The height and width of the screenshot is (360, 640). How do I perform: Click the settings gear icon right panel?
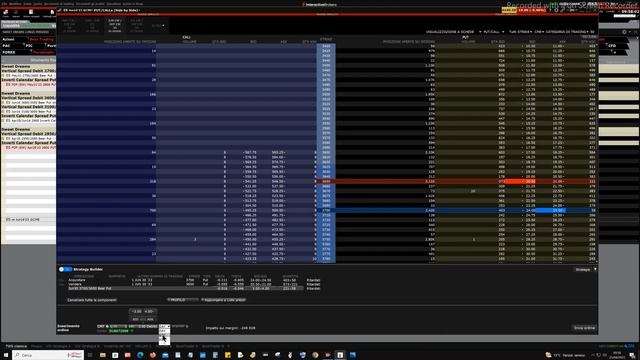tap(624, 32)
